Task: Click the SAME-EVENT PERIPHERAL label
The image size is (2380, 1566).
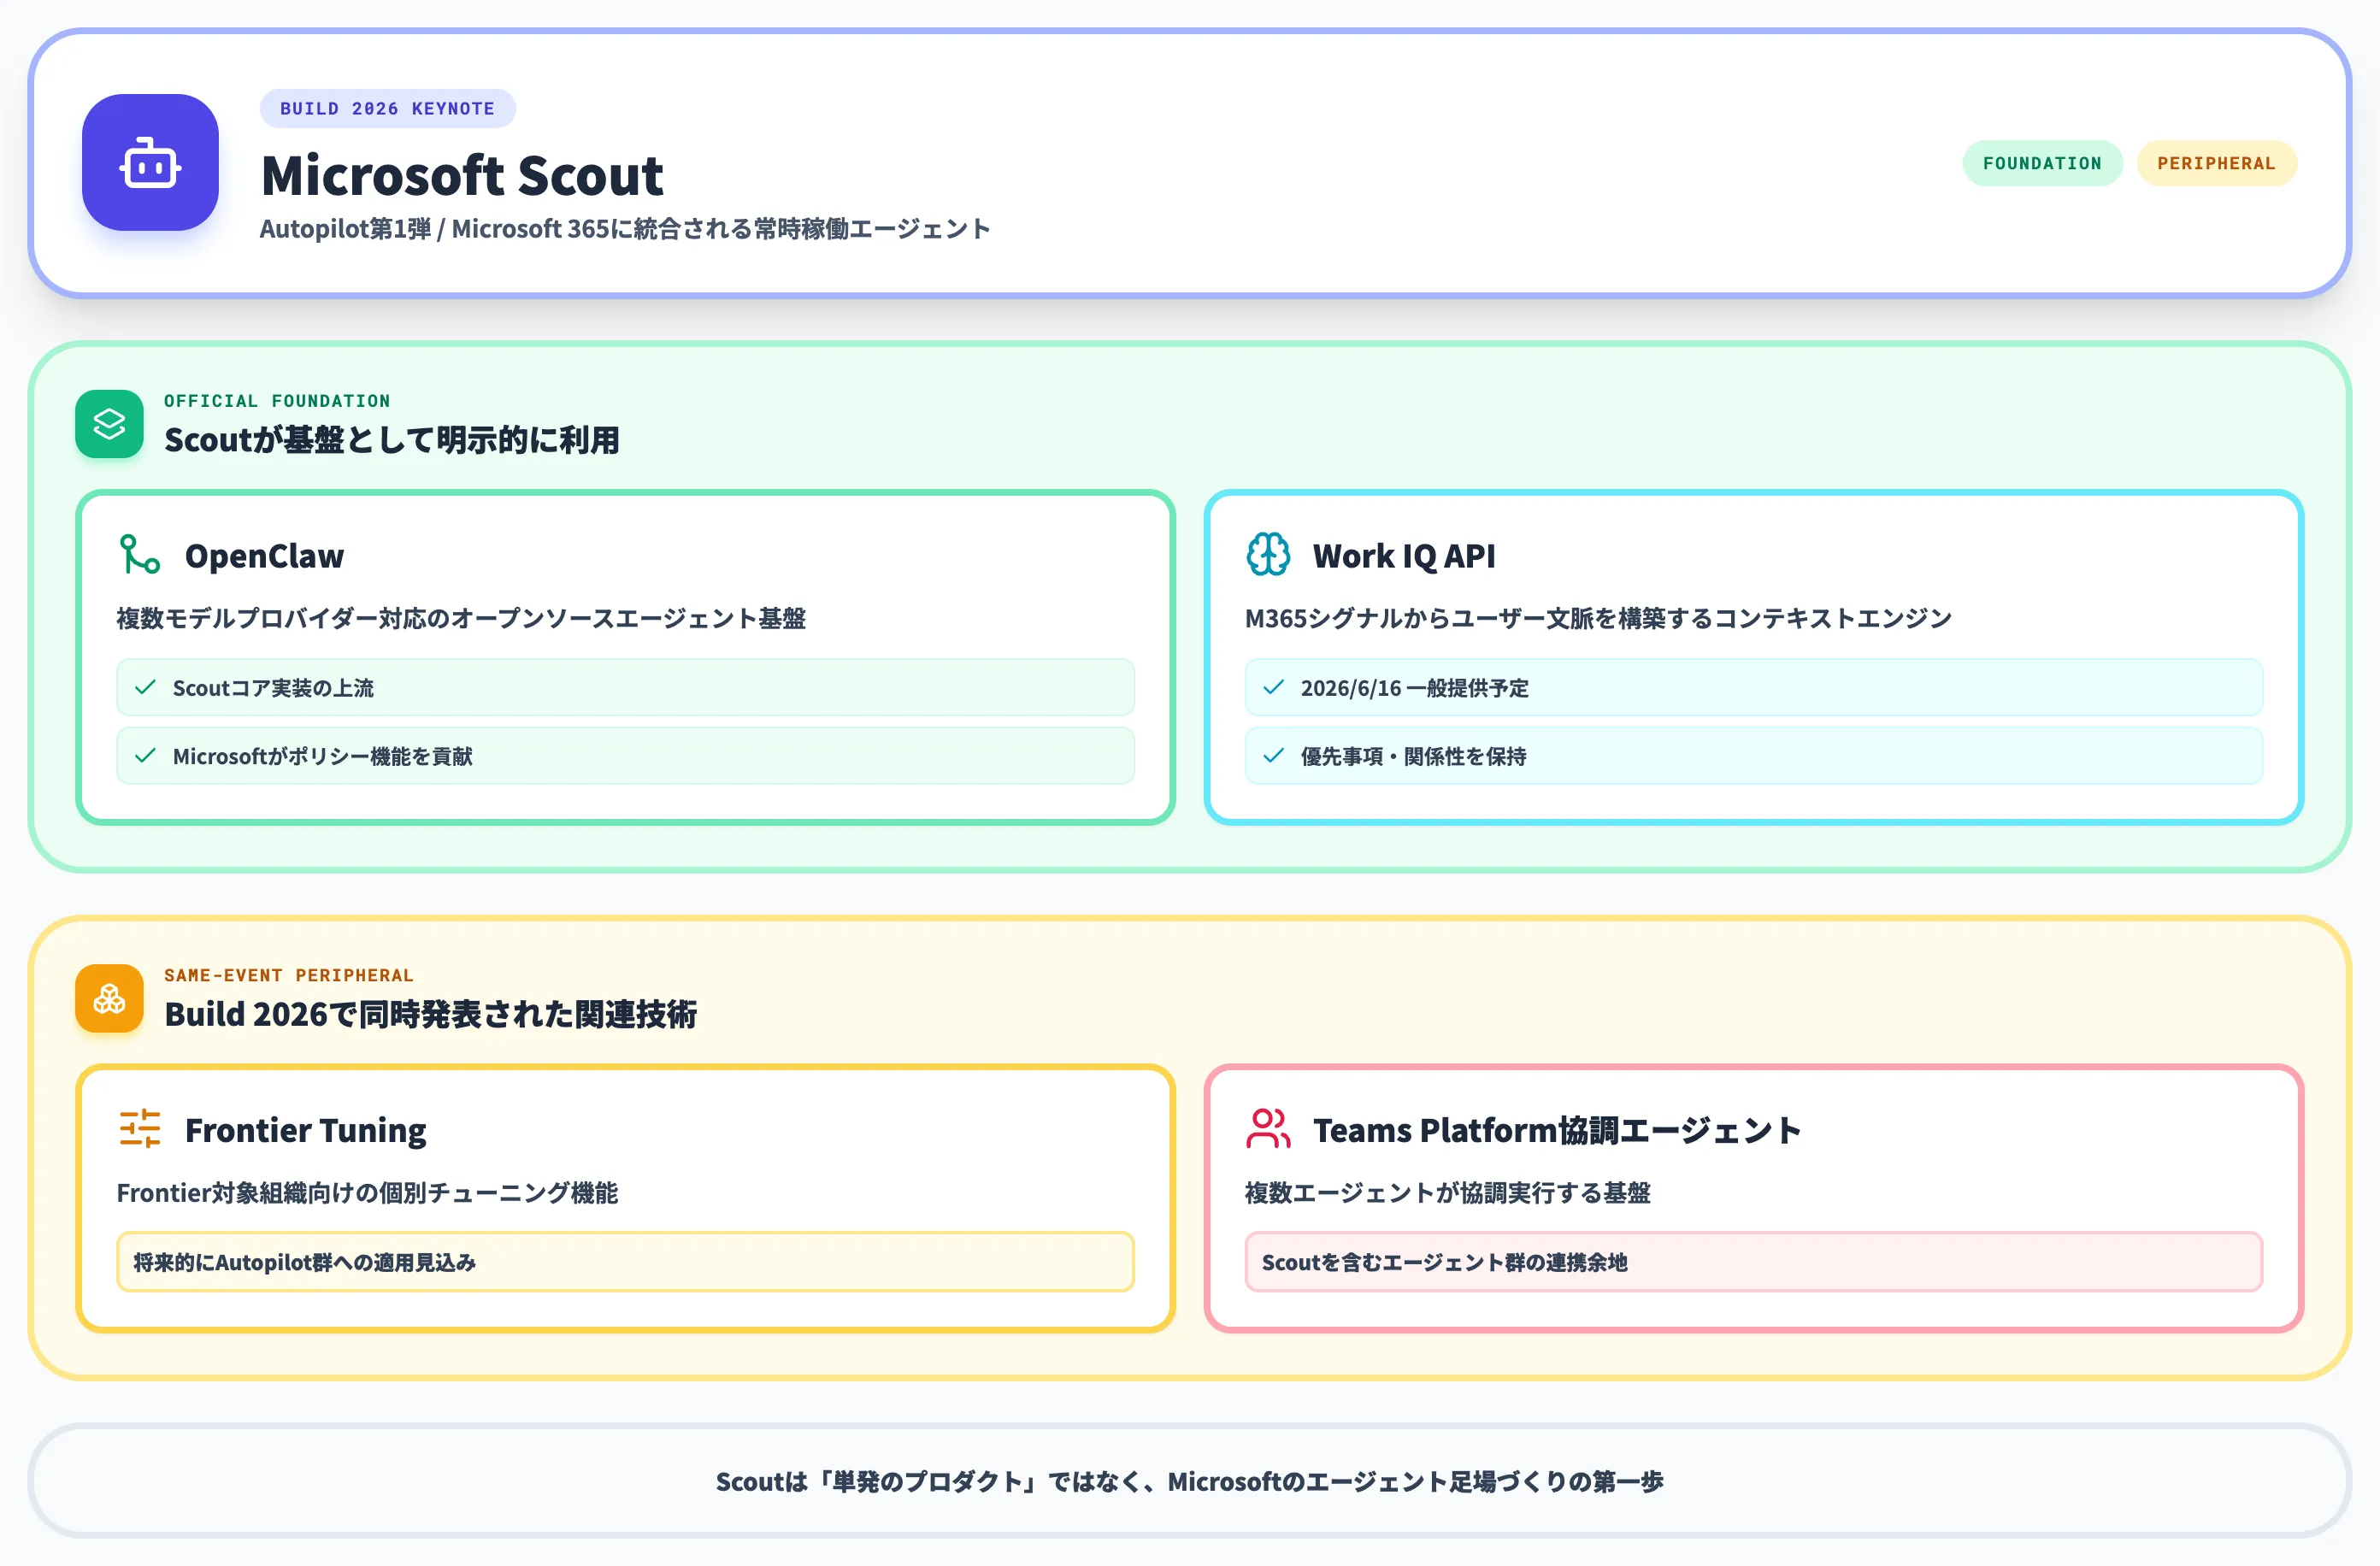Action: pos(289,975)
